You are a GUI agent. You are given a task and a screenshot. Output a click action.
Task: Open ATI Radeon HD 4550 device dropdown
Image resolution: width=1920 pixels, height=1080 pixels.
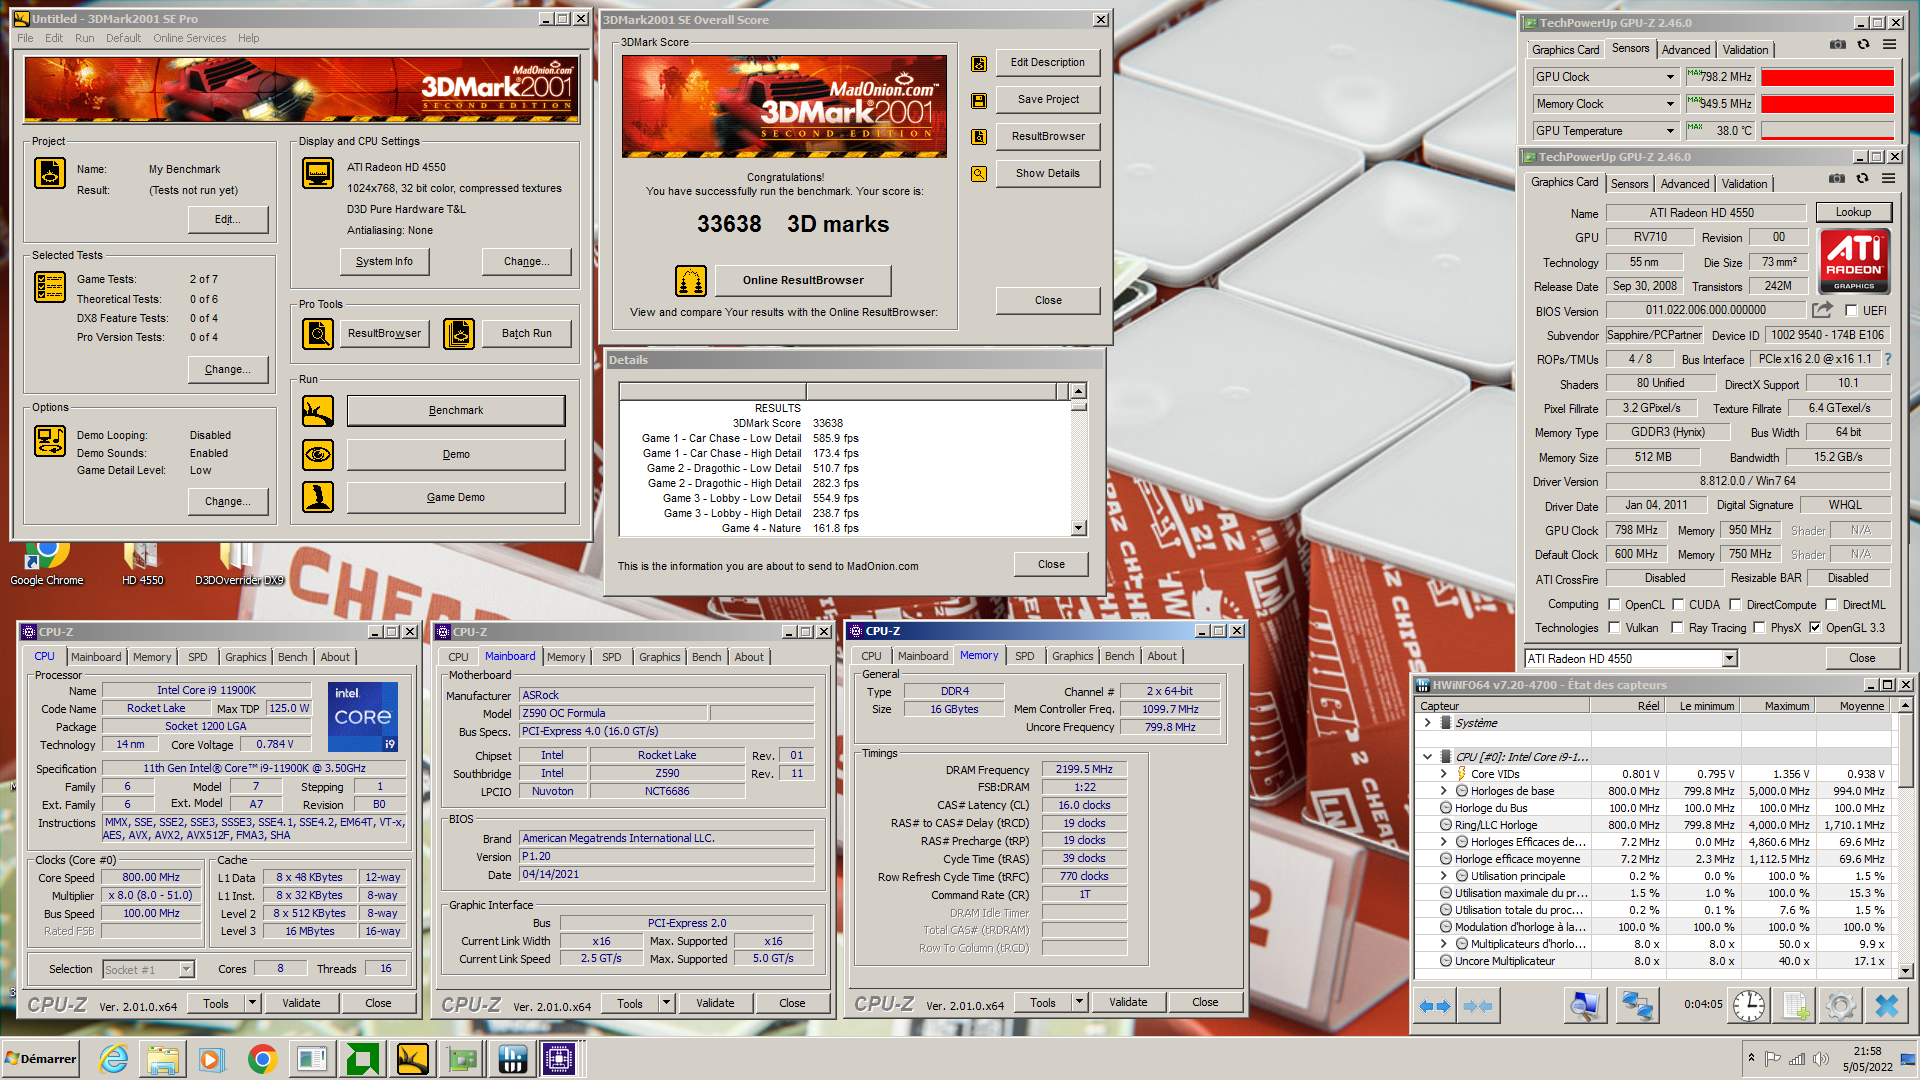(x=1729, y=658)
